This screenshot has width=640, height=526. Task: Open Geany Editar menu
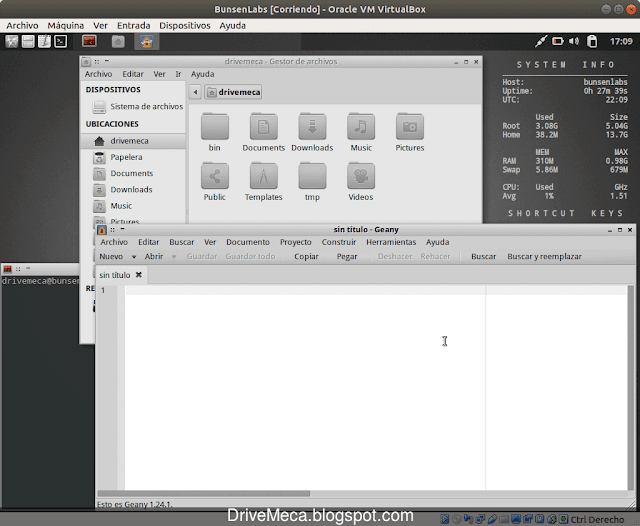click(x=149, y=242)
